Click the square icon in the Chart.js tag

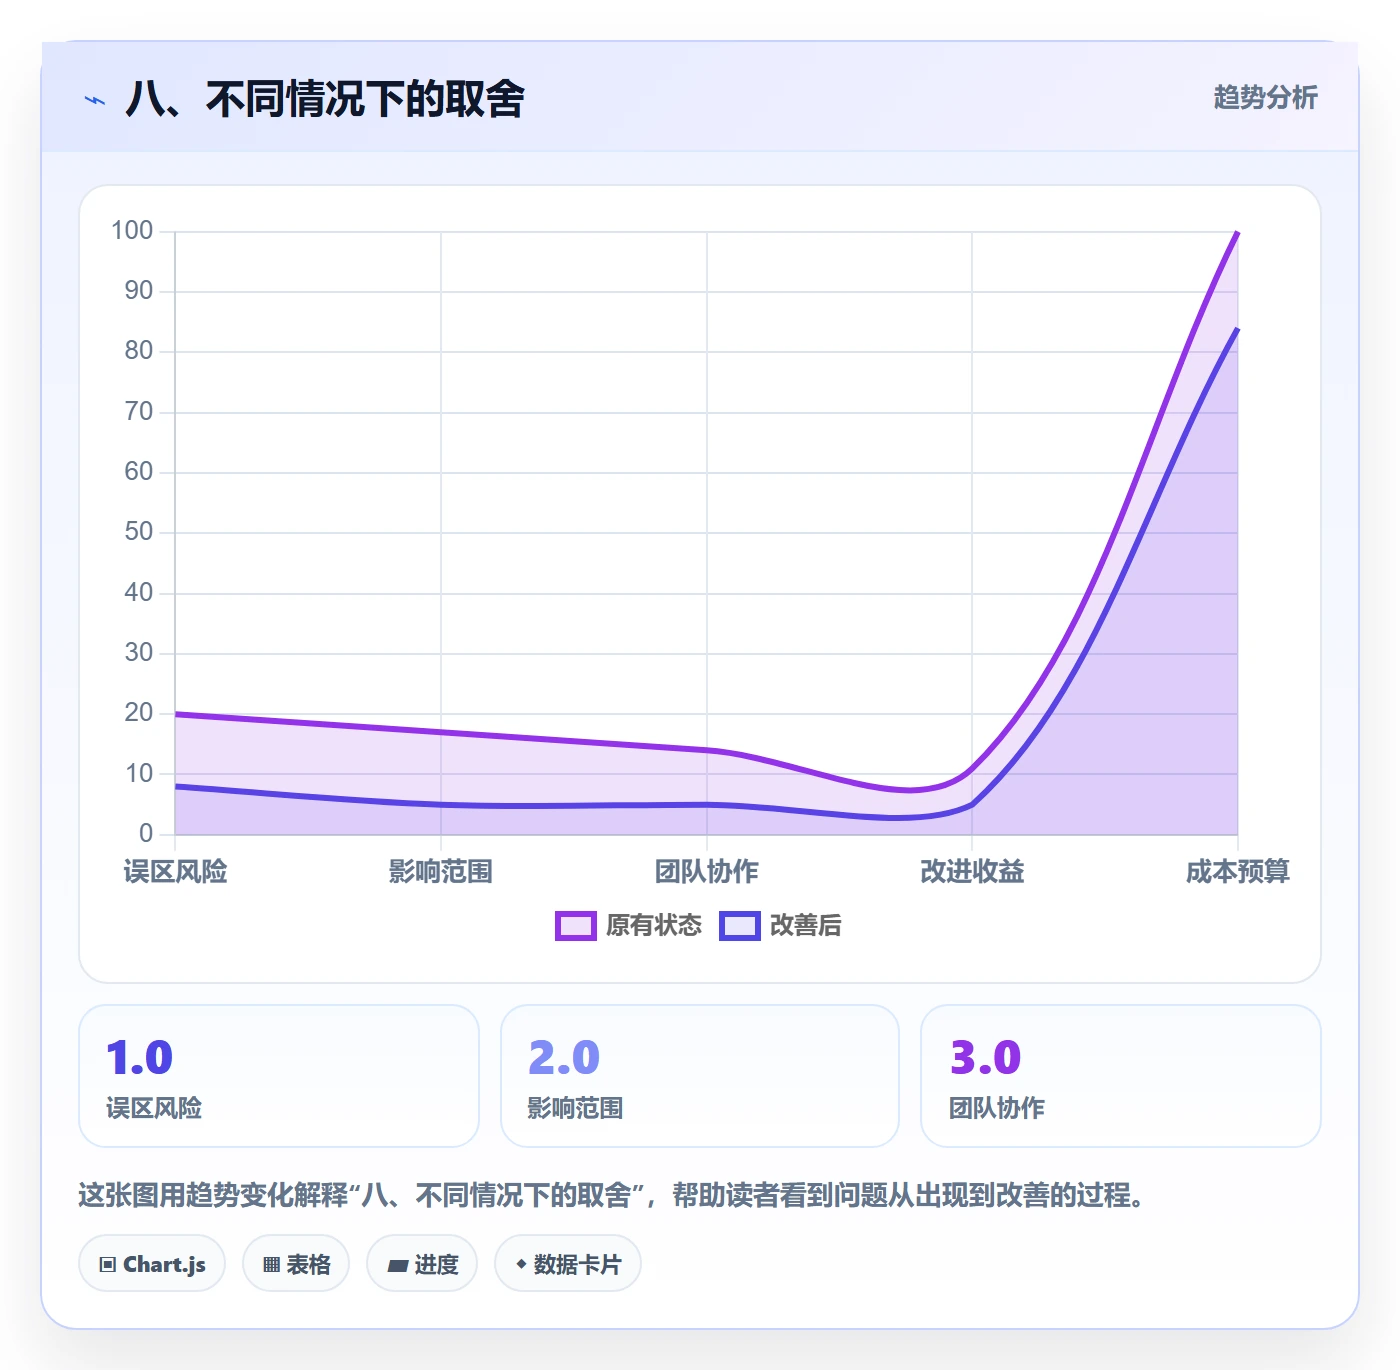click(108, 1265)
